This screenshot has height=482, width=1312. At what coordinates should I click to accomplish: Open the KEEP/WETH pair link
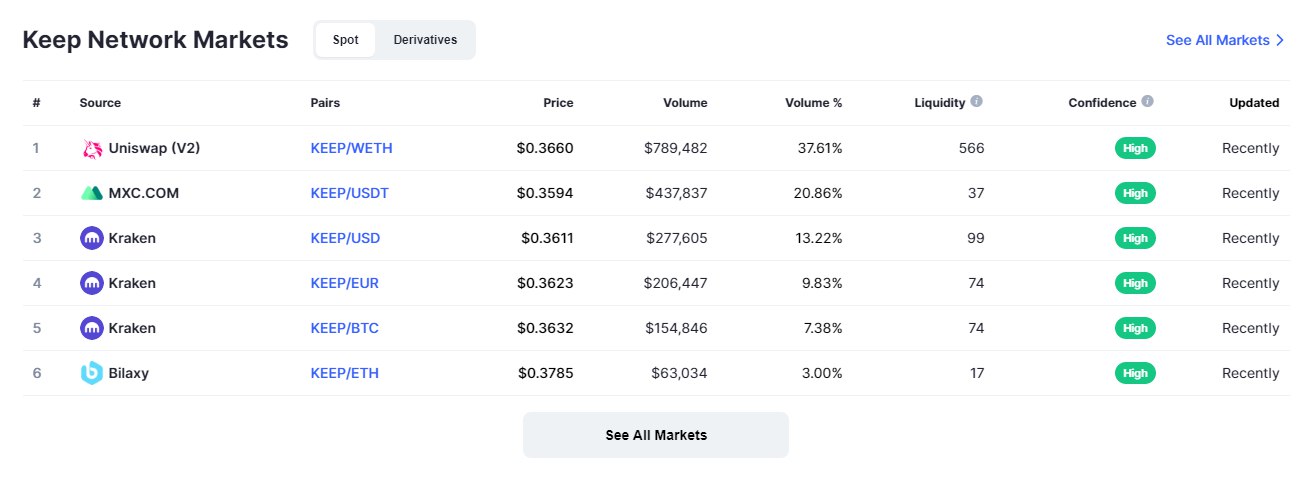[351, 148]
